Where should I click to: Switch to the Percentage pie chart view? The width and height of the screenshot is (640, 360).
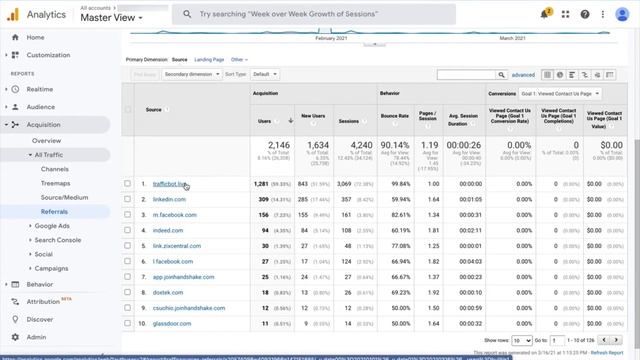[560, 75]
